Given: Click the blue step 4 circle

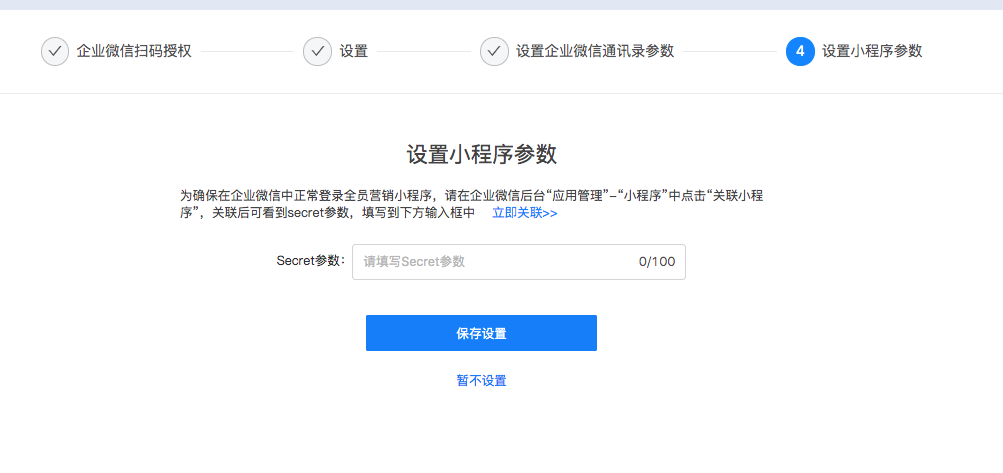Looking at the screenshot, I should (x=800, y=51).
